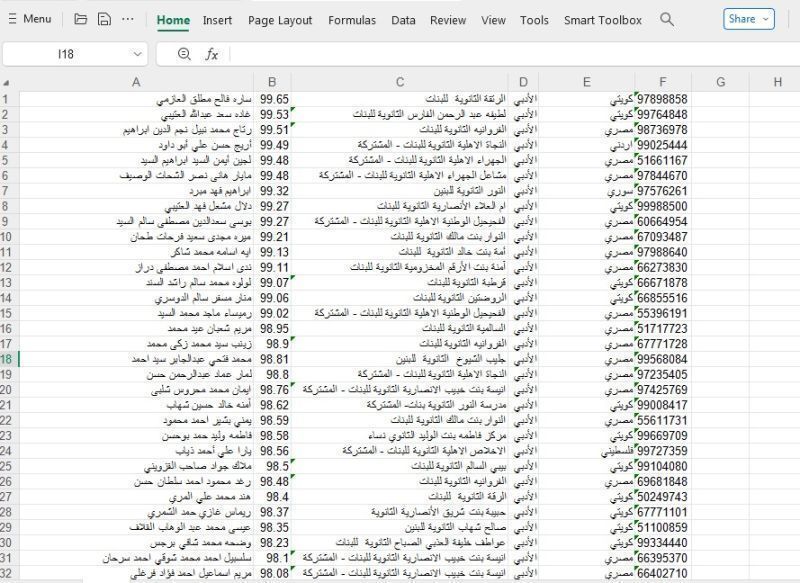Screen dimensions: 800x583
Task: Click the open folder icon
Action: coord(81,19)
